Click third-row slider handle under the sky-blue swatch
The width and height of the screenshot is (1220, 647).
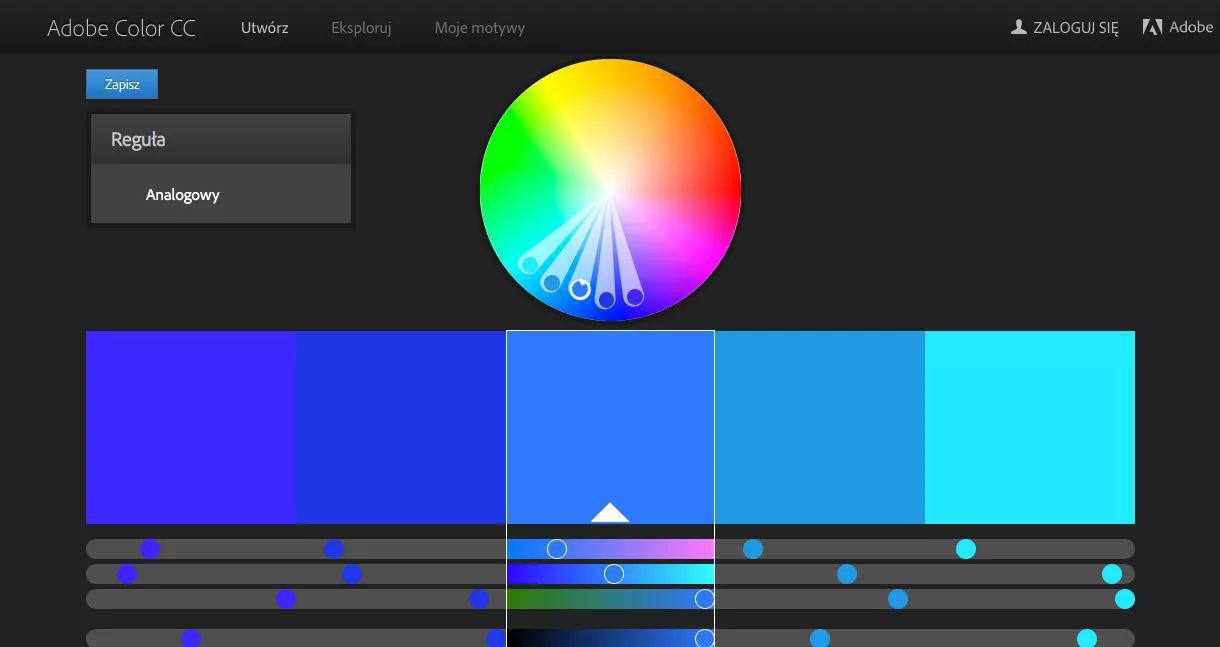click(x=898, y=599)
